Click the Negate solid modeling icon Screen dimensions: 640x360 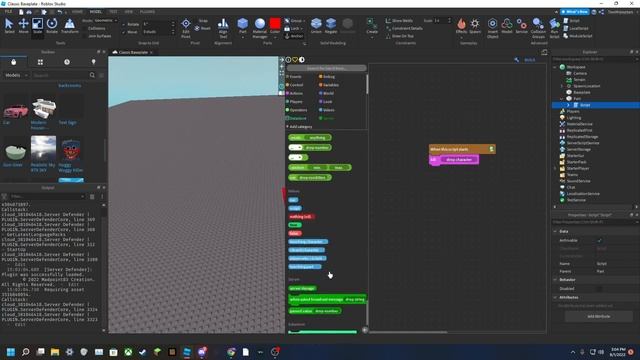(x=331, y=26)
